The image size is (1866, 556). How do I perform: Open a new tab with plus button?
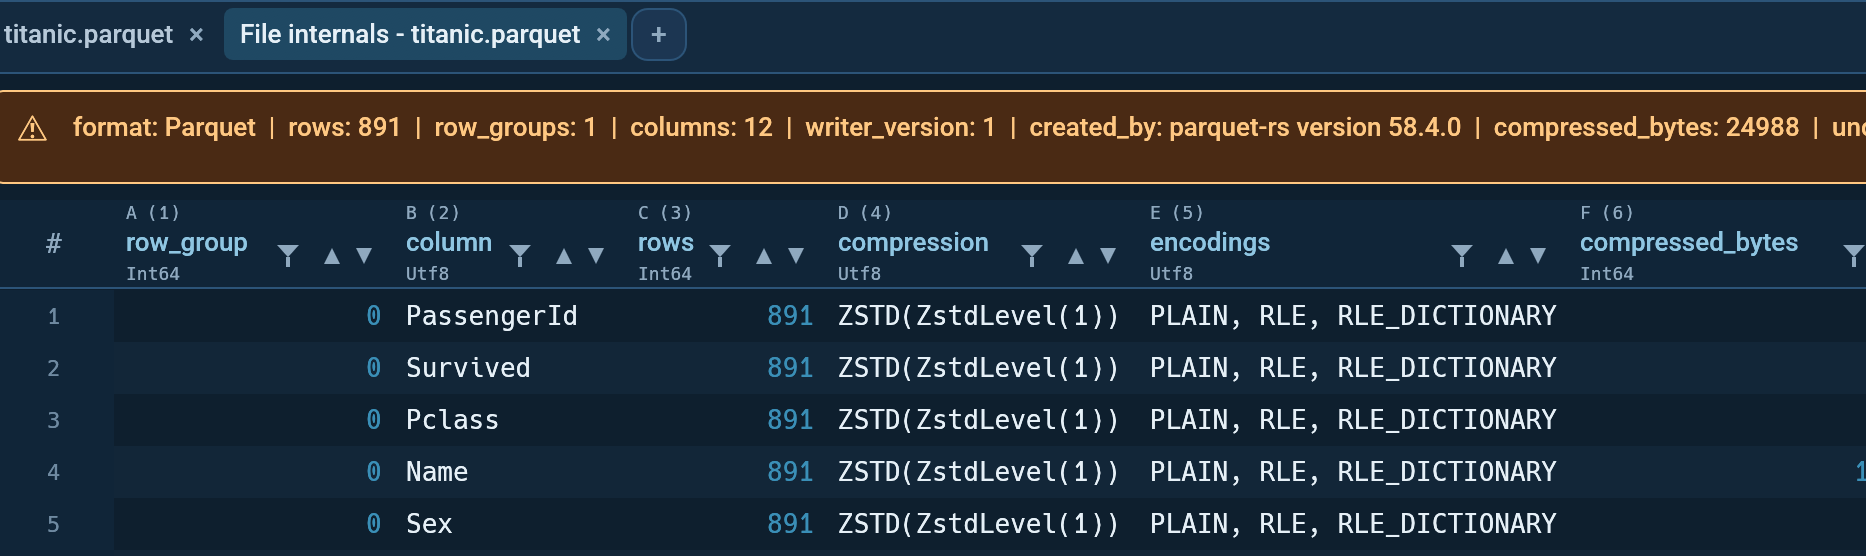[x=659, y=35]
